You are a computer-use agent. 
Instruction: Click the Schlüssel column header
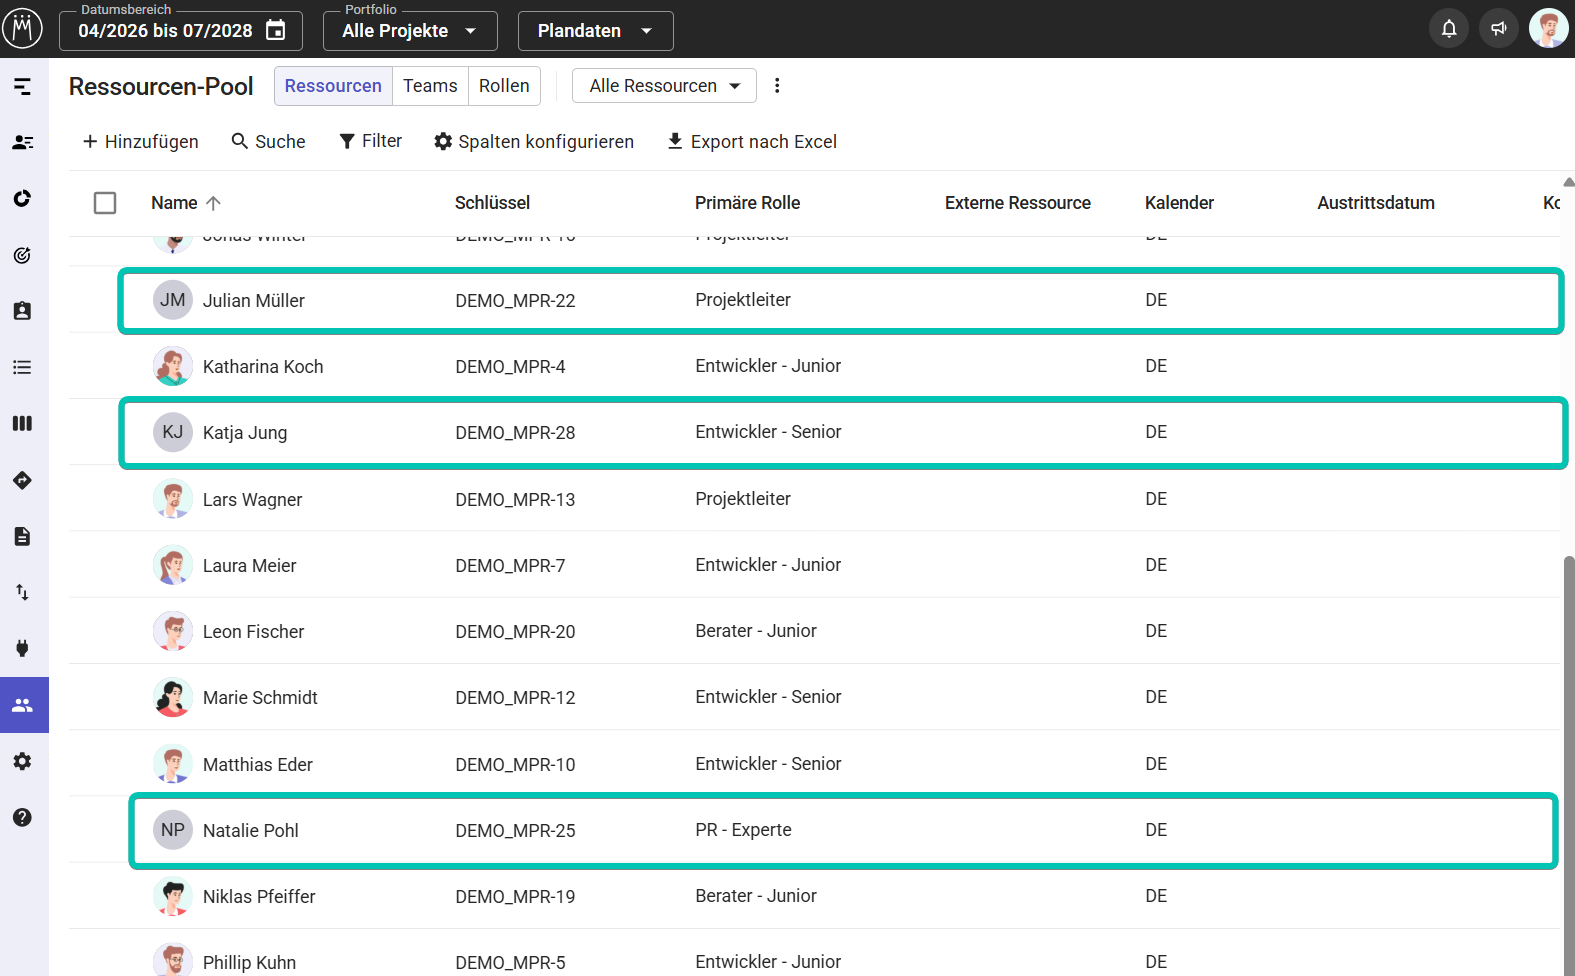pos(492,203)
